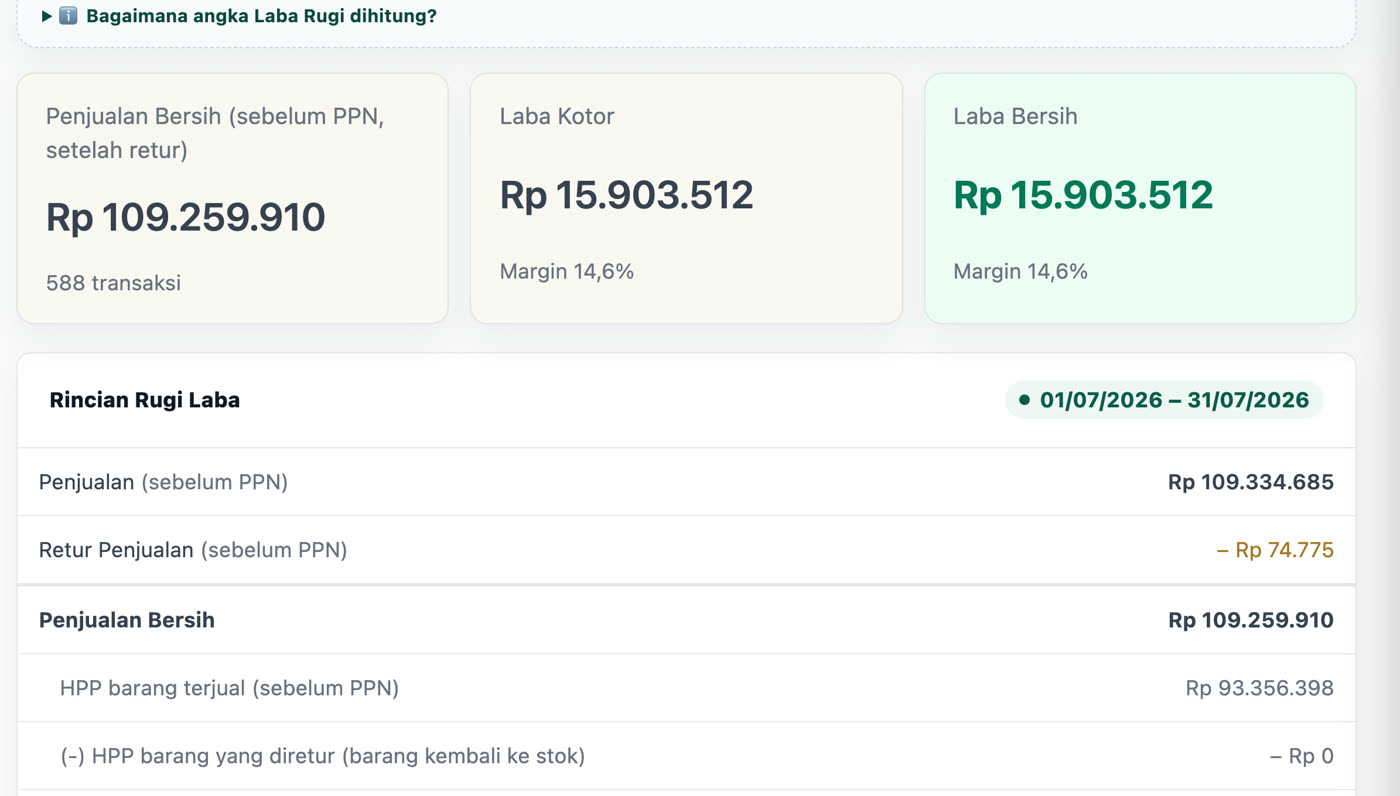Image resolution: width=1400 pixels, height=796 pixels.
Task: Click "HPP barang terjual (sebelum PPN)" row
Action: pos(686,688)
